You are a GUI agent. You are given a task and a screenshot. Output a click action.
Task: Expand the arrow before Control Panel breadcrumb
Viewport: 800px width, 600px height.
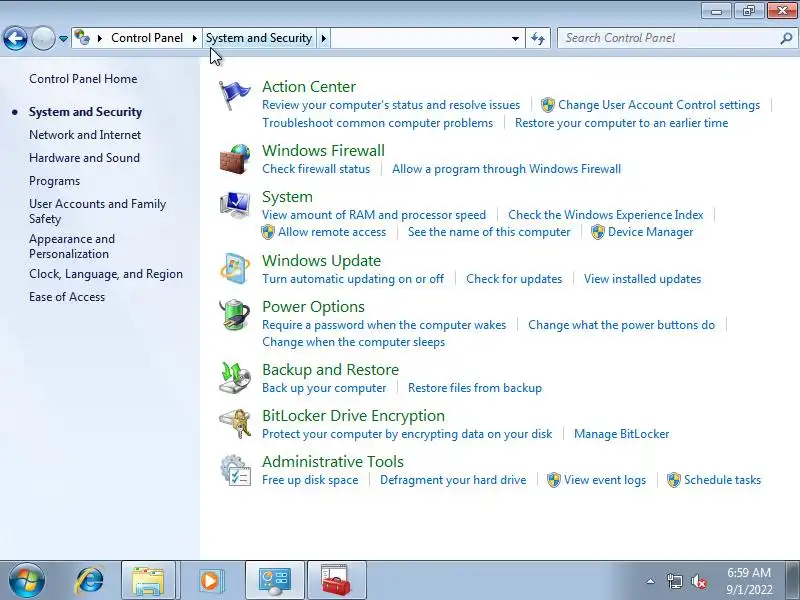(99, 38)
